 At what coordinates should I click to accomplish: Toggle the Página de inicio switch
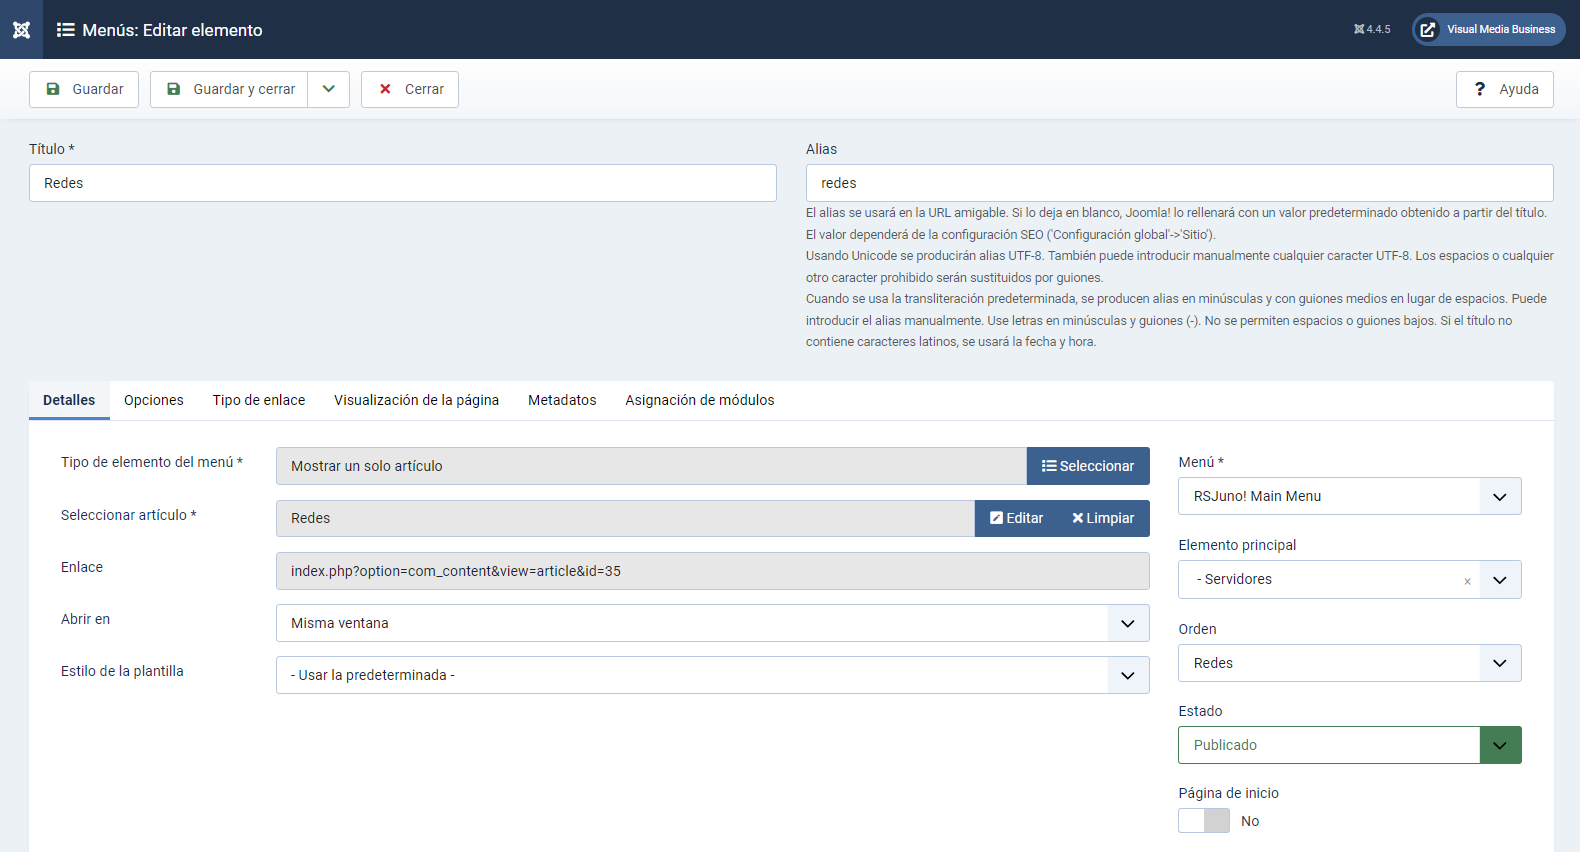coord(1204,821)
